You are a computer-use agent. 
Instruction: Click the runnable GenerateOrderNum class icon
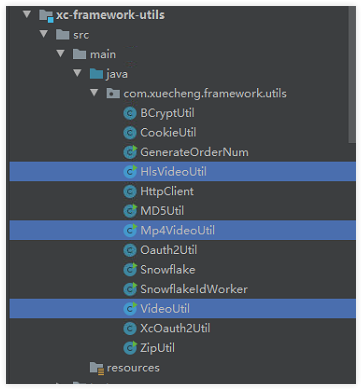tap(130, 152)
